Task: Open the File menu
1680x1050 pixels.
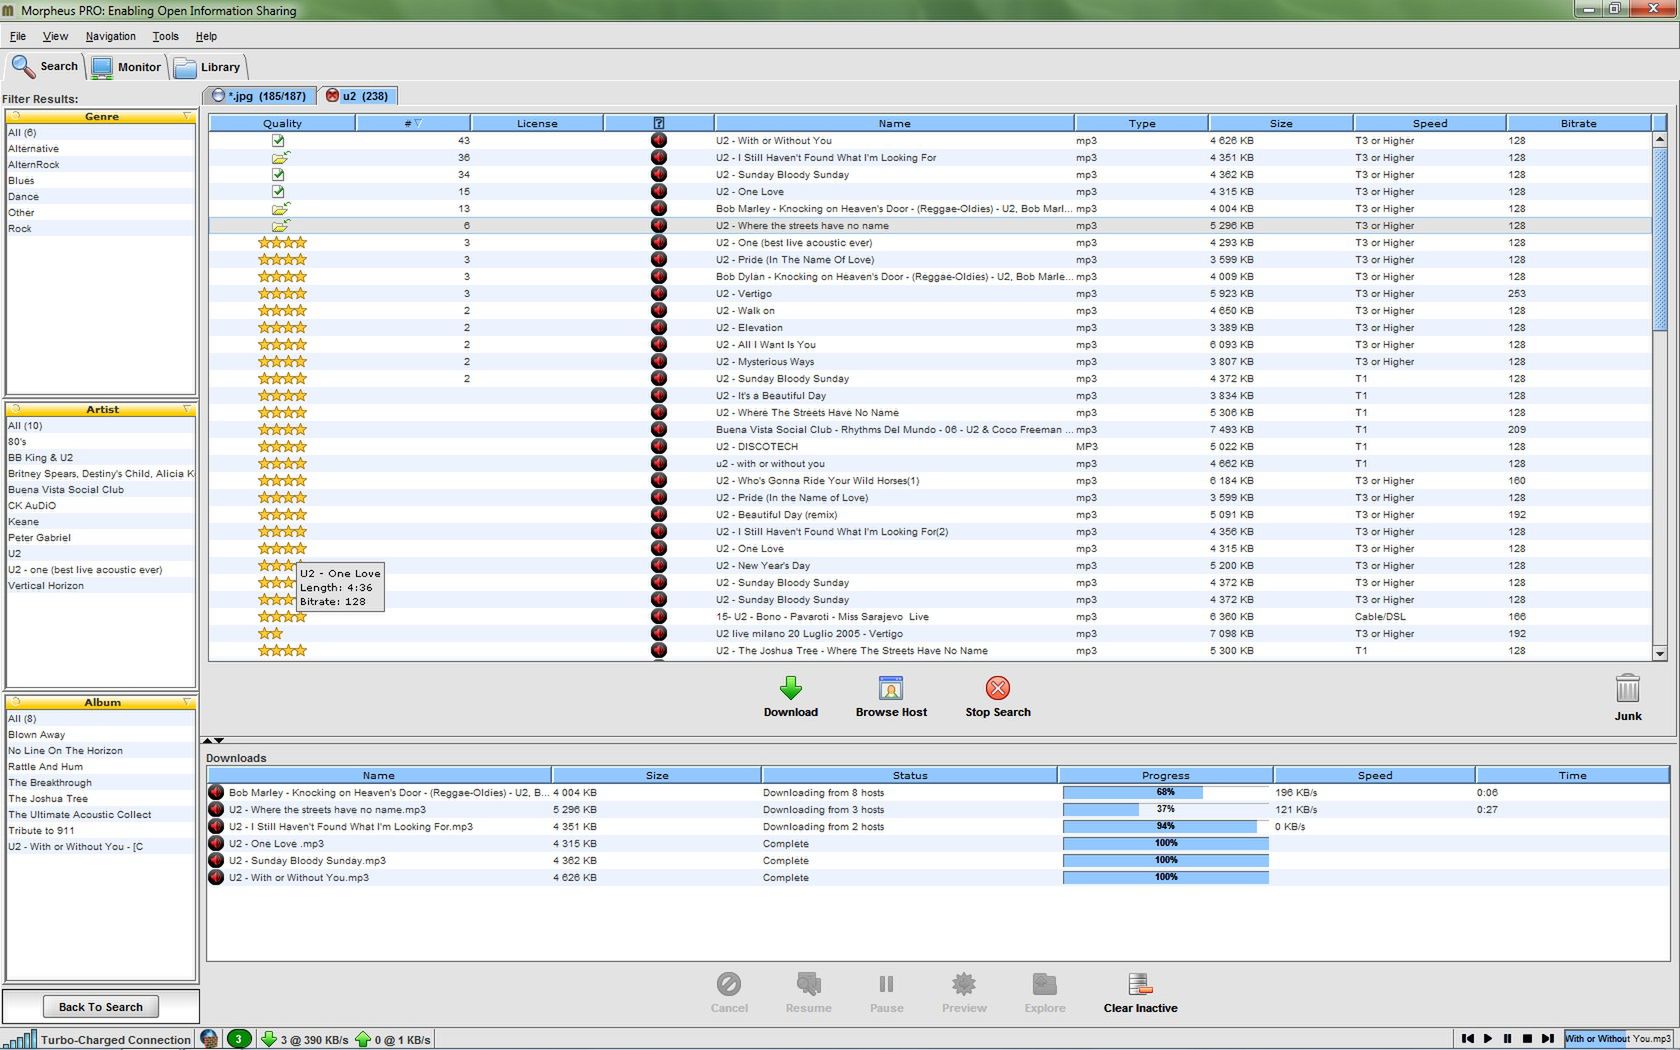Action: (x=18, y=36)
